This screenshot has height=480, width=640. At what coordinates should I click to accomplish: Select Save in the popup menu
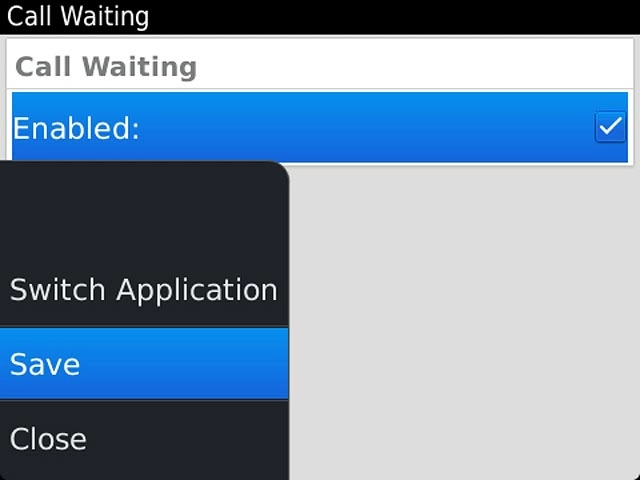144,364
